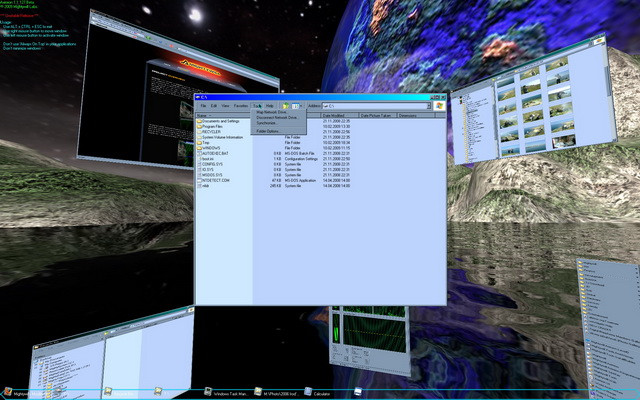
Task: Click the Windows logo throbber in Explorer
Action: (439, 106)
